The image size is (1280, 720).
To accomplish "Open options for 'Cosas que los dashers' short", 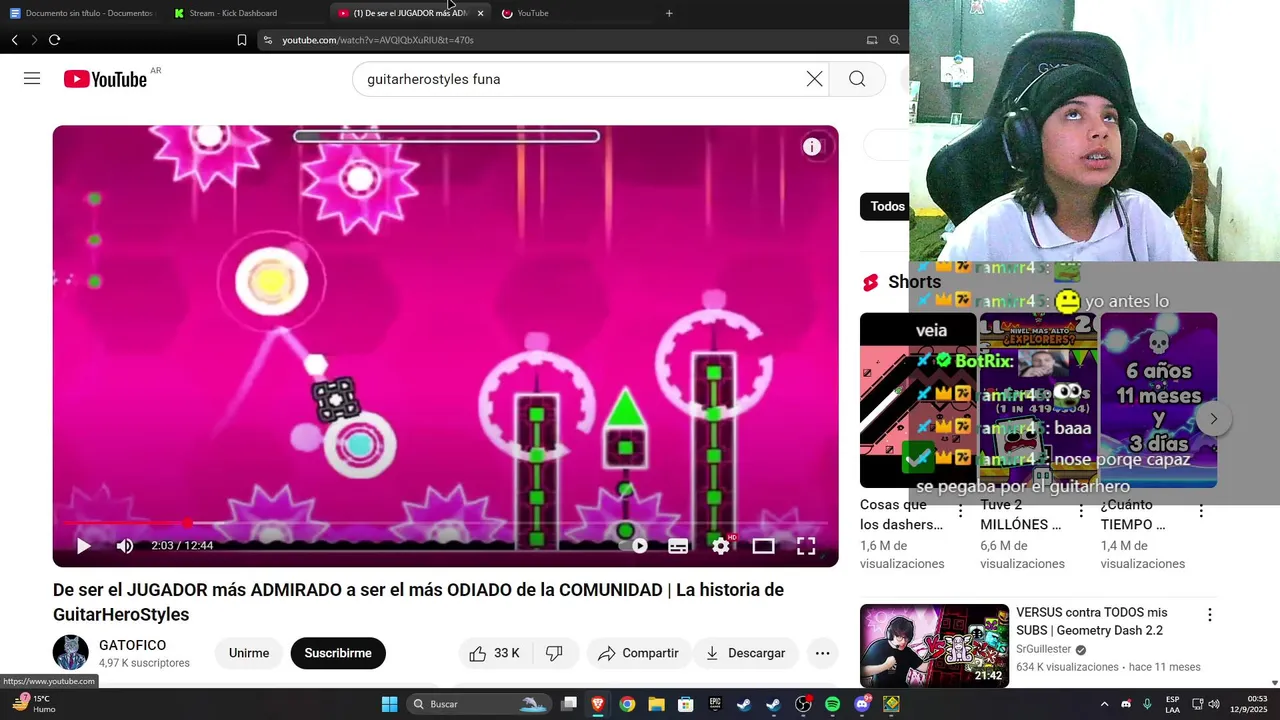I will coord(960,512).
